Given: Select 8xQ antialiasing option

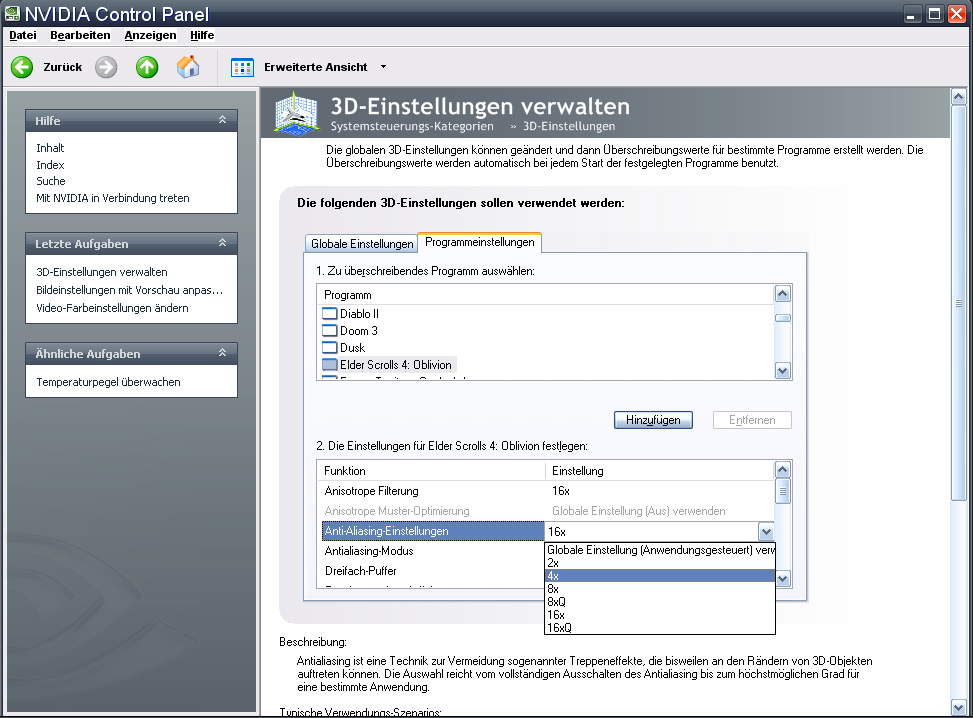Looking at the screenshot, I should tap(660, 602).
